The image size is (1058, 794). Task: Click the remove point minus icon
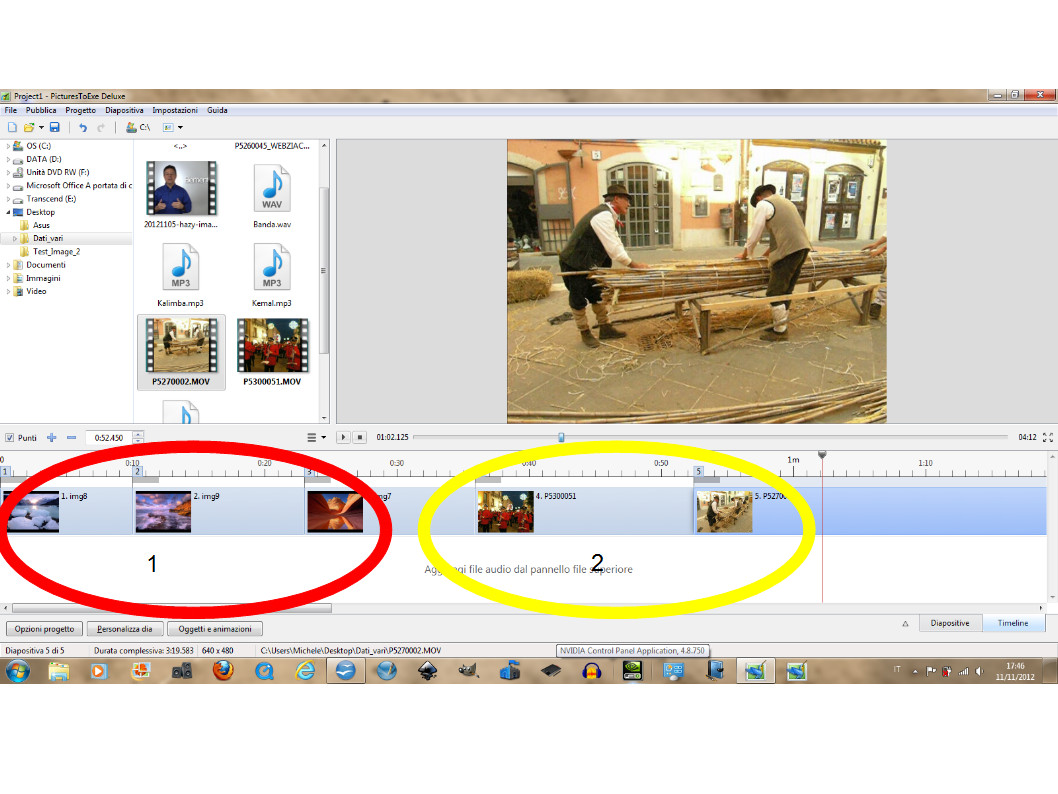(x=71, y=438)
